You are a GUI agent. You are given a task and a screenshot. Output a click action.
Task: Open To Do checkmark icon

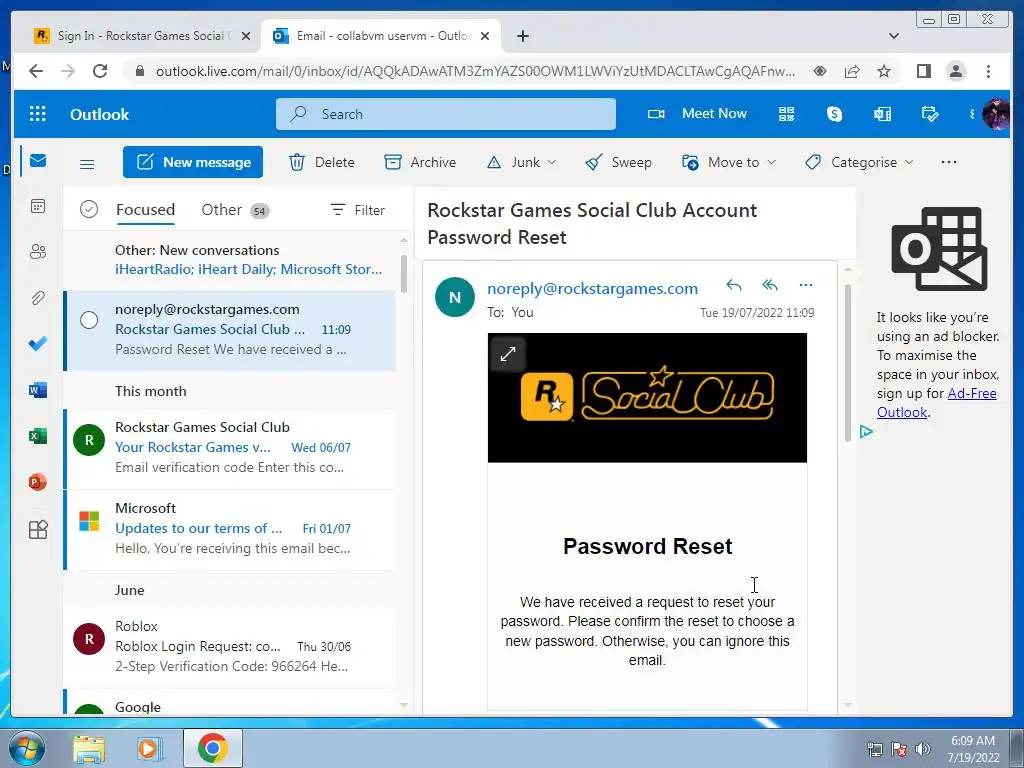click(38, 344)
